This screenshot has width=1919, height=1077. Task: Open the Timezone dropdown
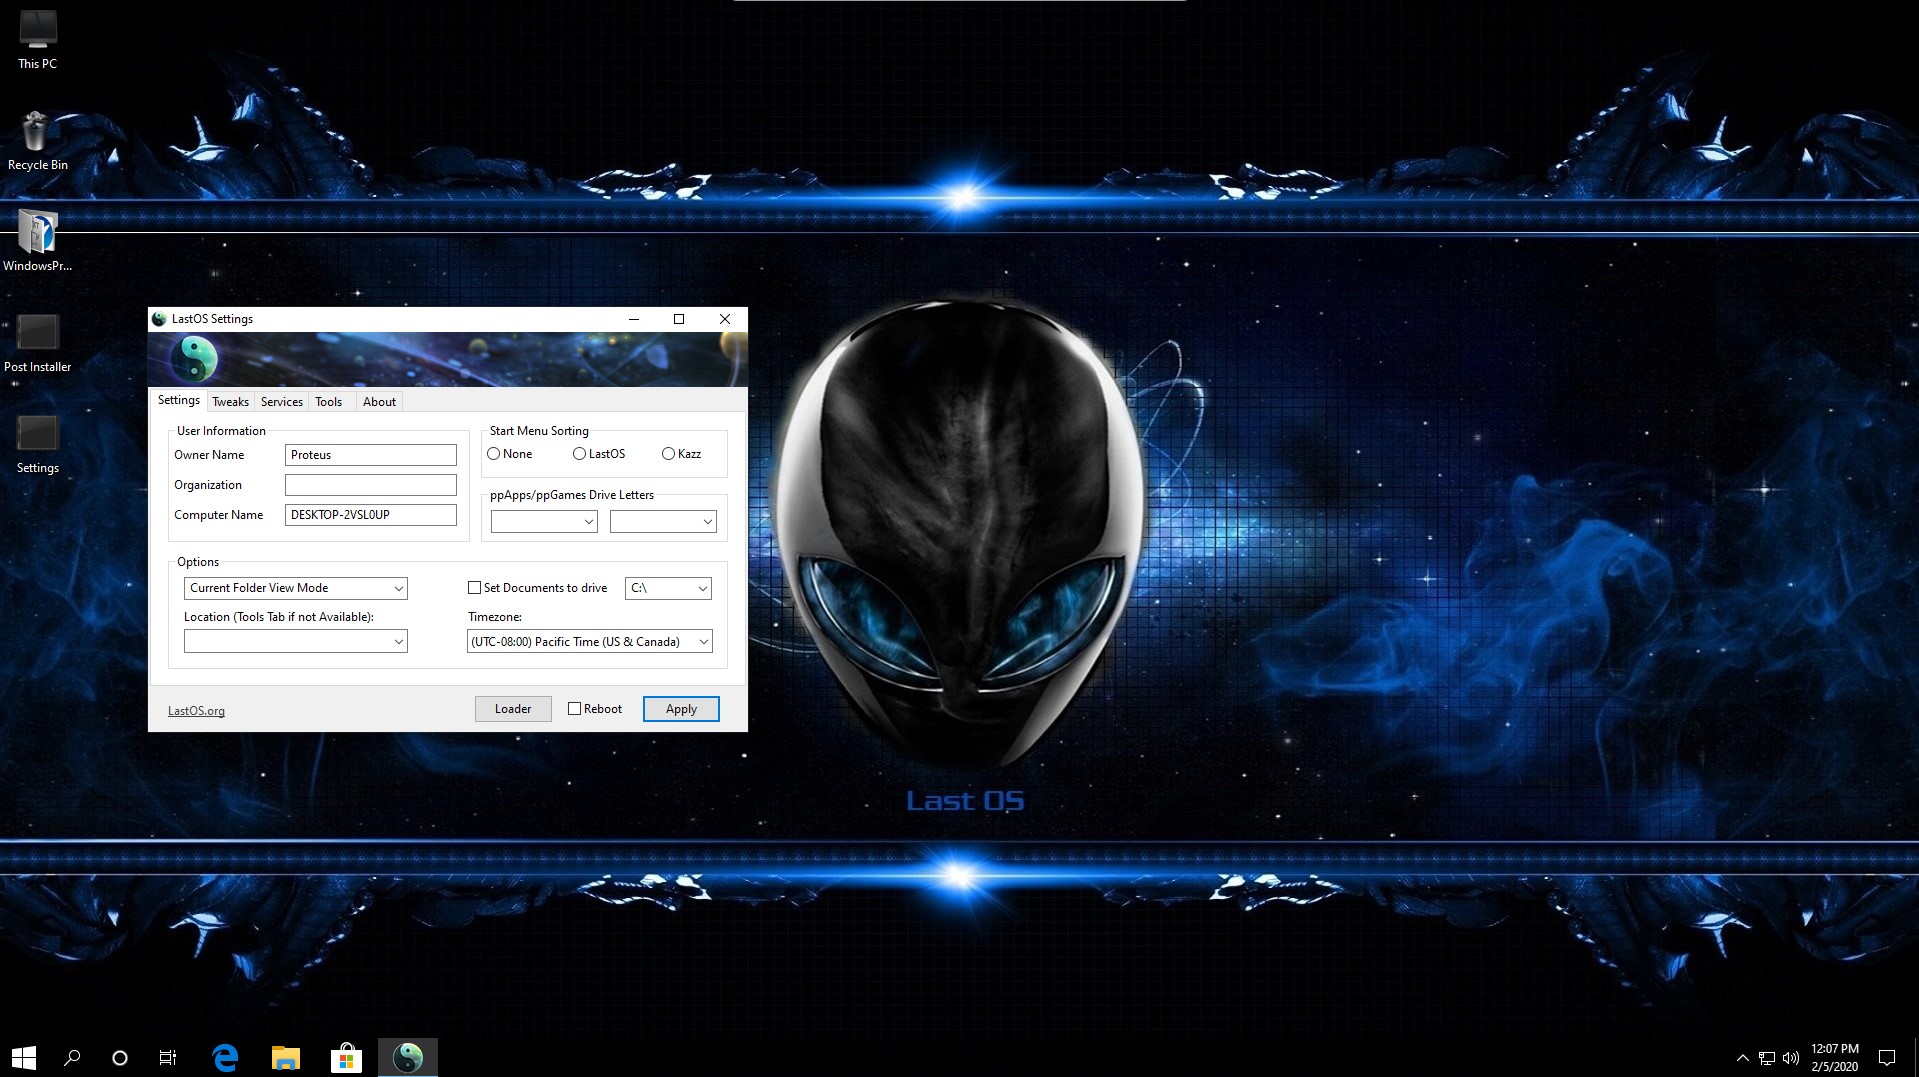click(590, 641)
